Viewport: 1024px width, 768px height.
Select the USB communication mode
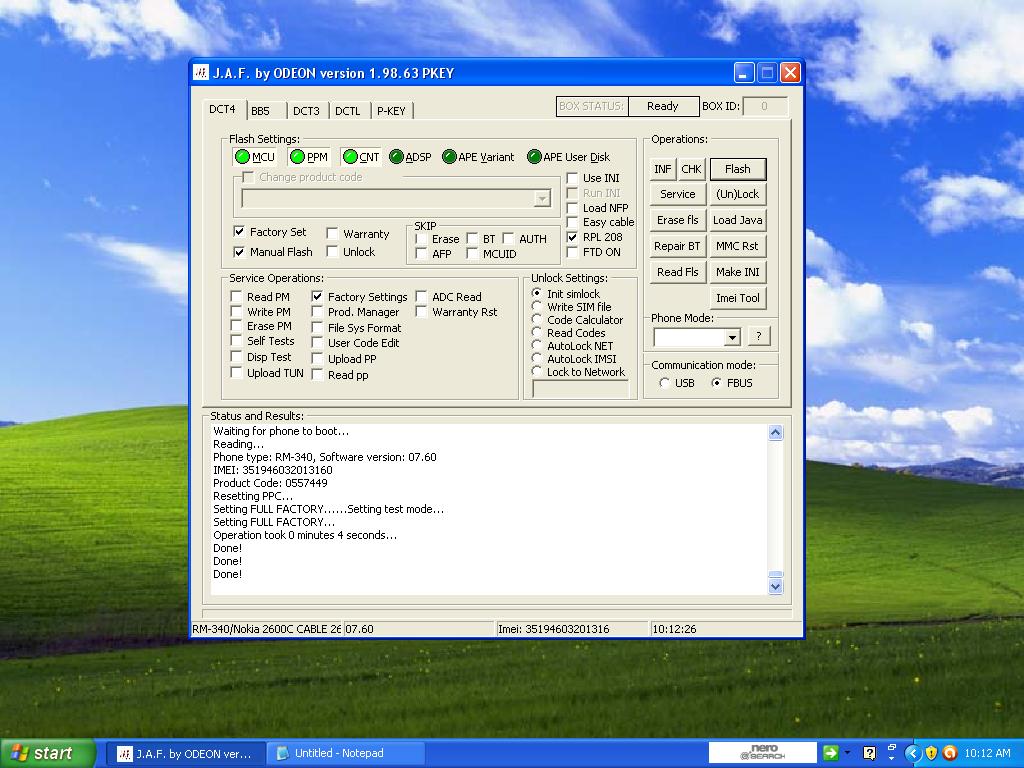pyautogui.click(x=664, y=382)
